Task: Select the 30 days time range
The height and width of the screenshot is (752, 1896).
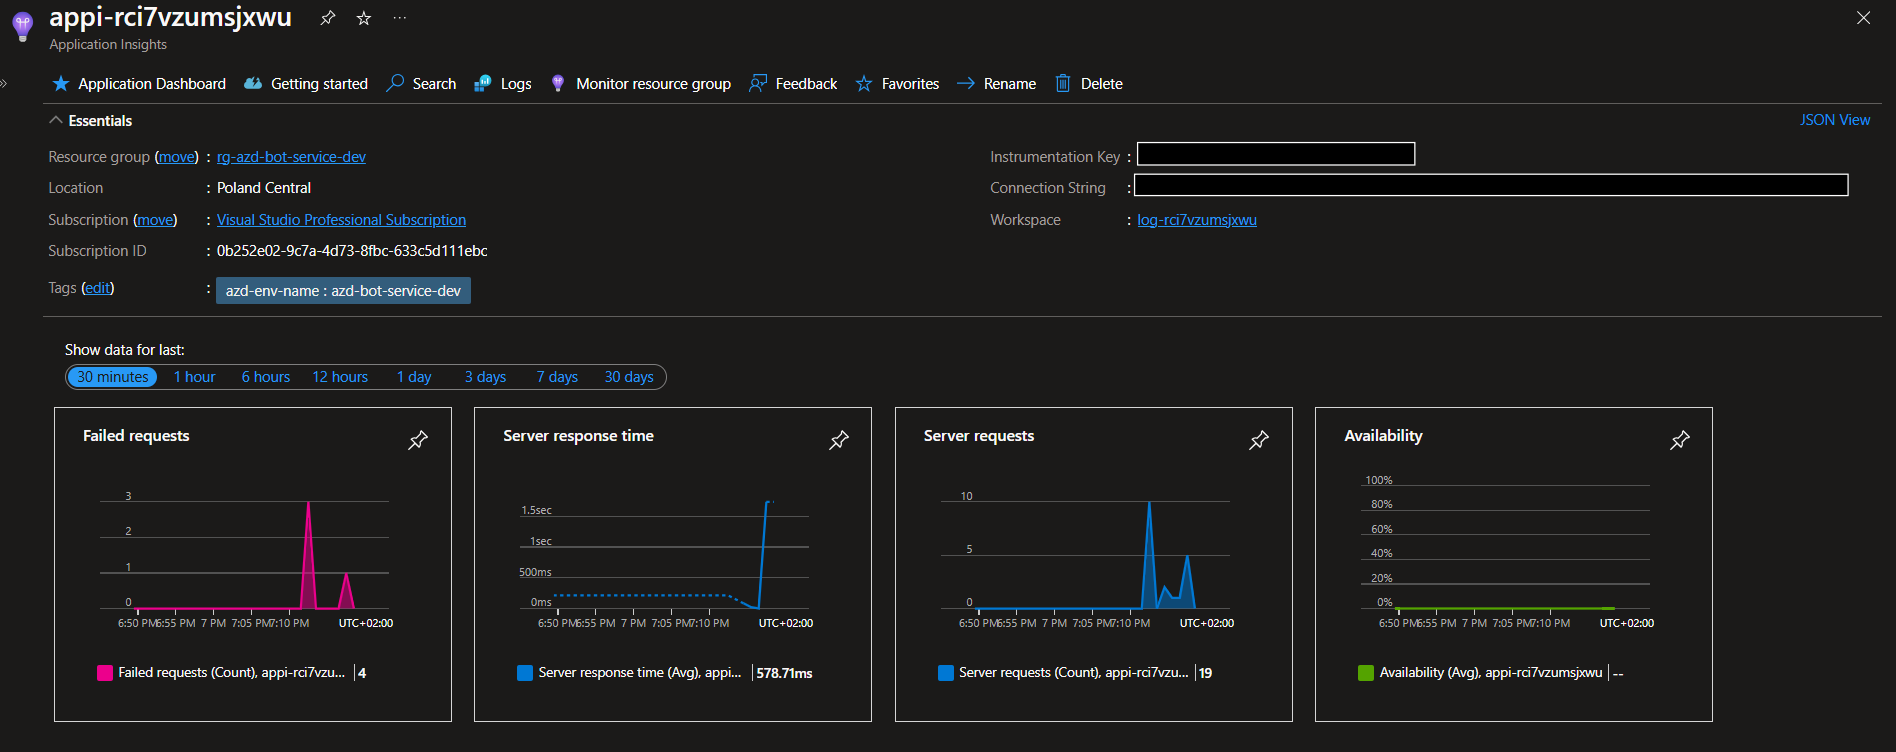Action: click(x=629, y=377)
